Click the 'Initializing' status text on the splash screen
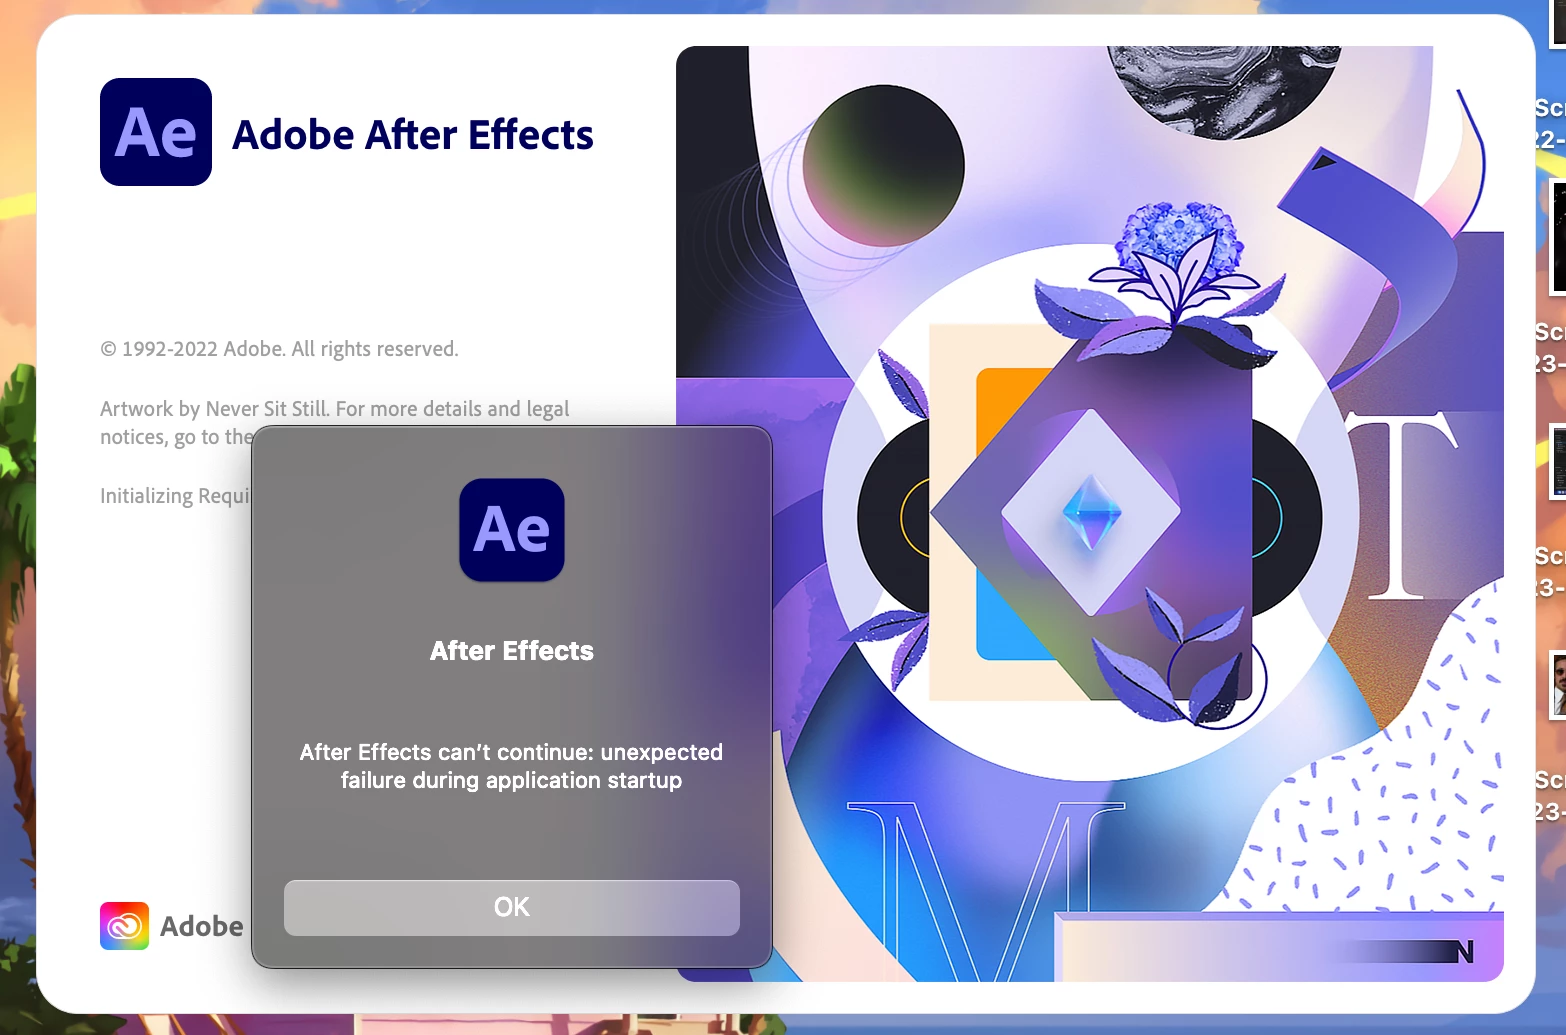The width and height of the screenshot is (1566, 1035). (176, 496)
